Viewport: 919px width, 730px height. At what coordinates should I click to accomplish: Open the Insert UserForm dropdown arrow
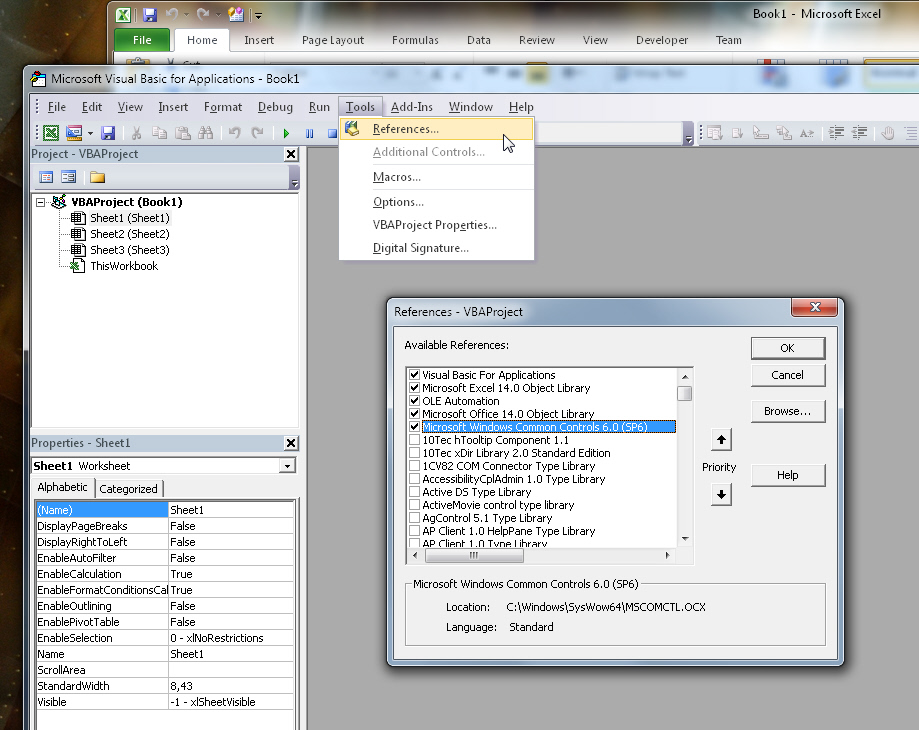point(90,133)
